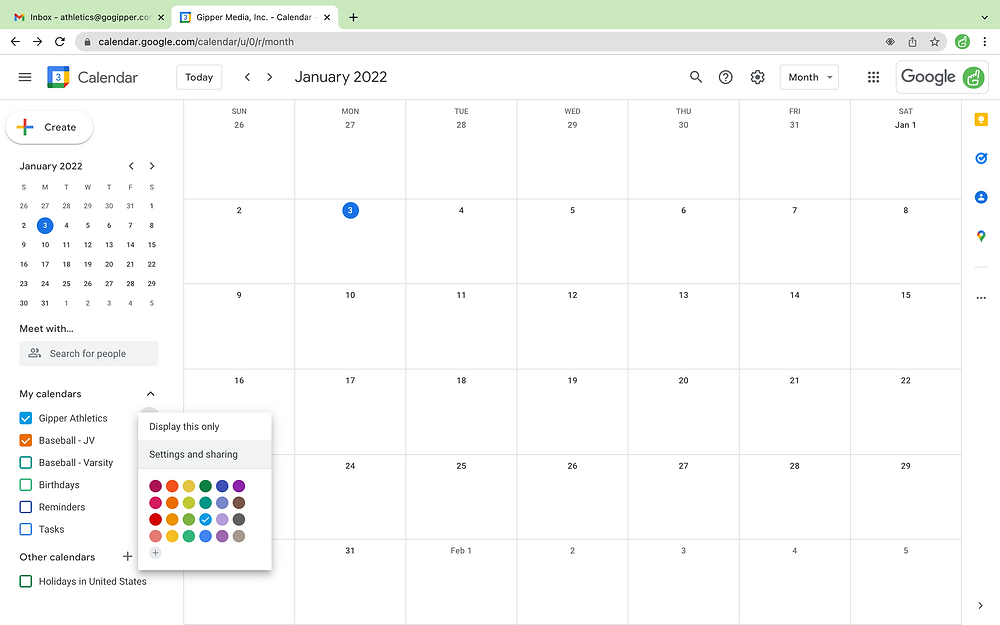Choose the brown color swatch
Viewport: 1000px width, 625px height.
click(x=239, y=503)
